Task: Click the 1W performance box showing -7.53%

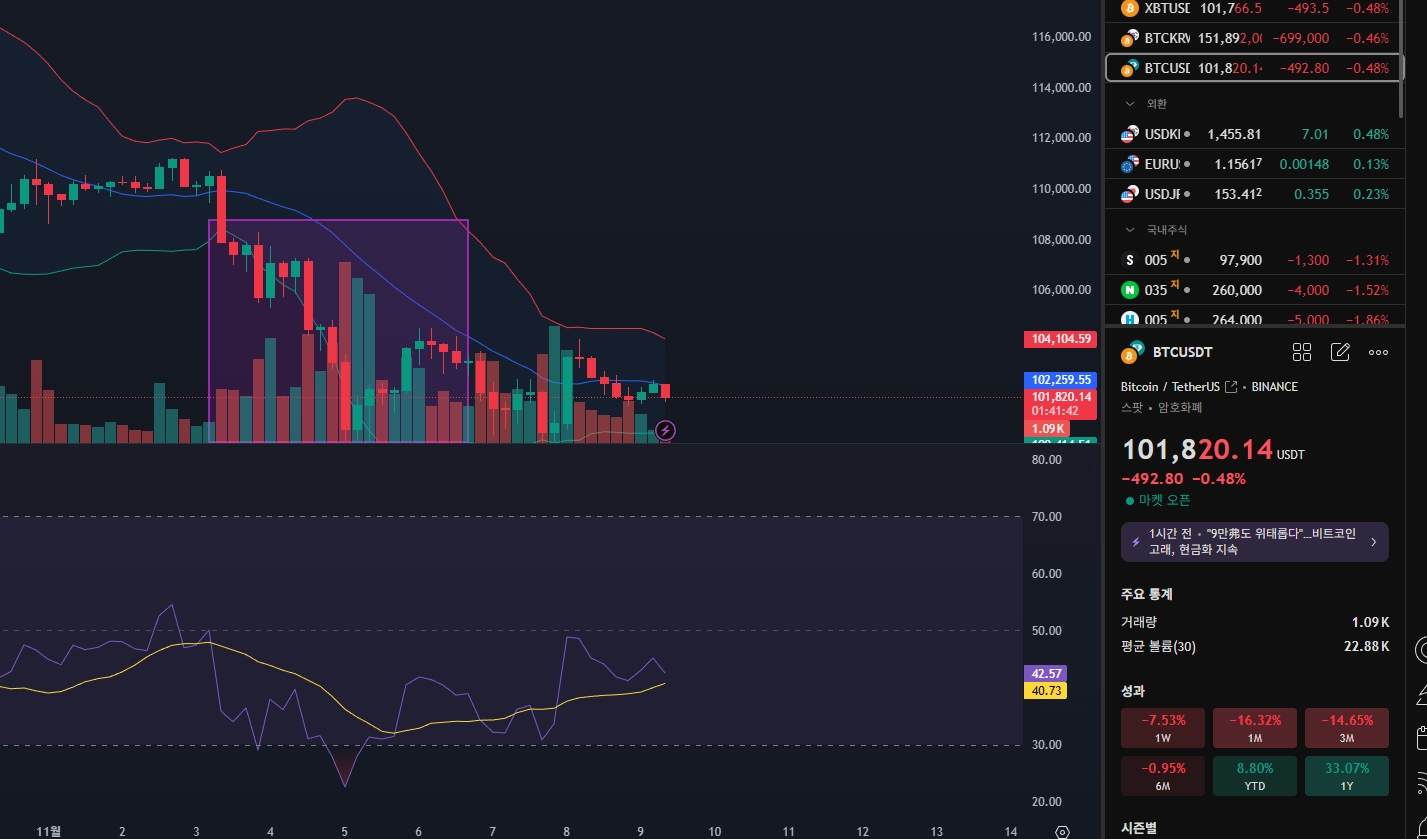Action: coord(1162,728)
